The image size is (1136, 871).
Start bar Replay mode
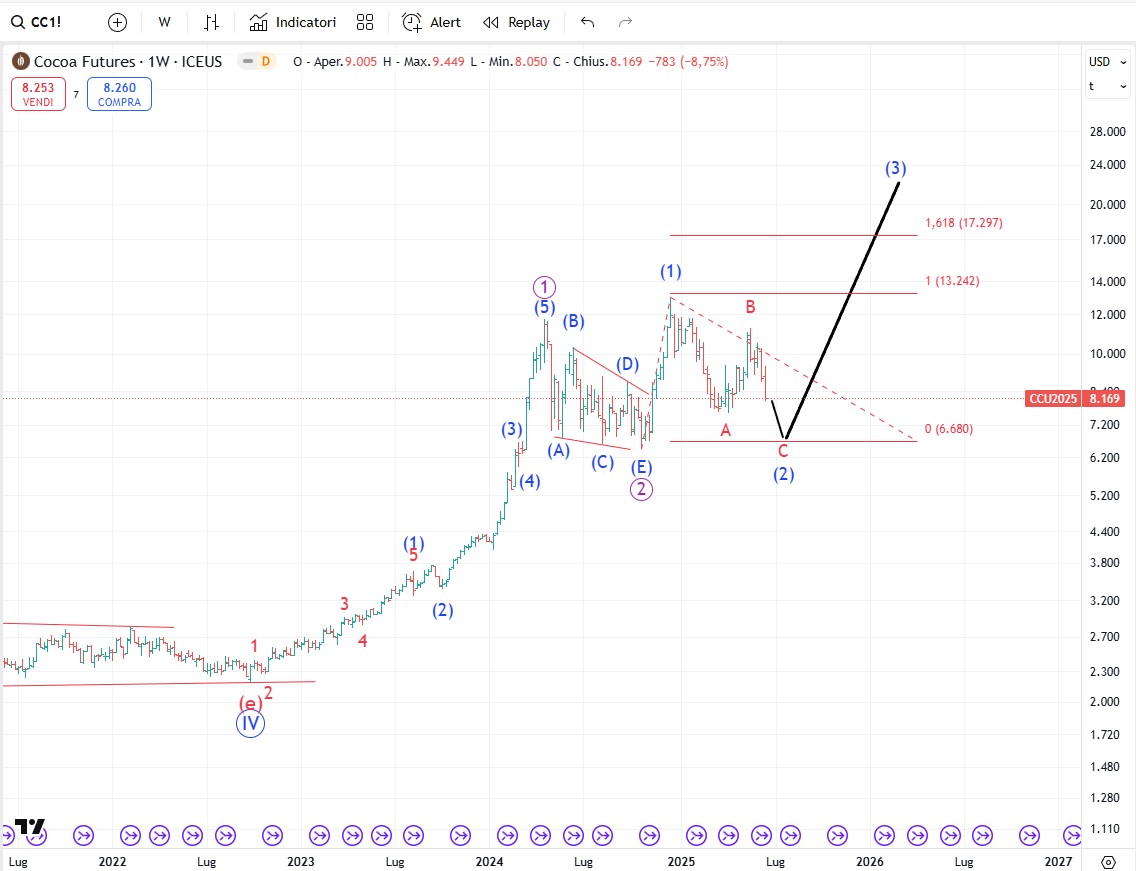coord(517,22)
